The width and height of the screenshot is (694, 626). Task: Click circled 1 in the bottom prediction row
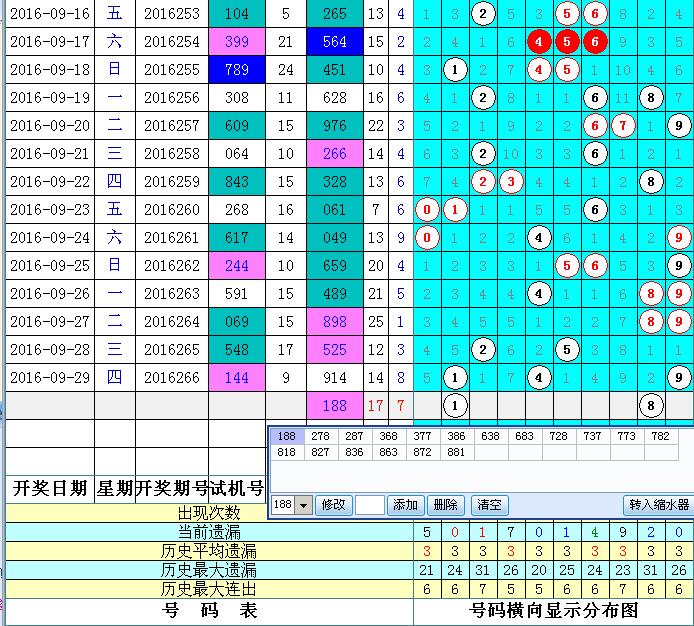pos(455,405)
